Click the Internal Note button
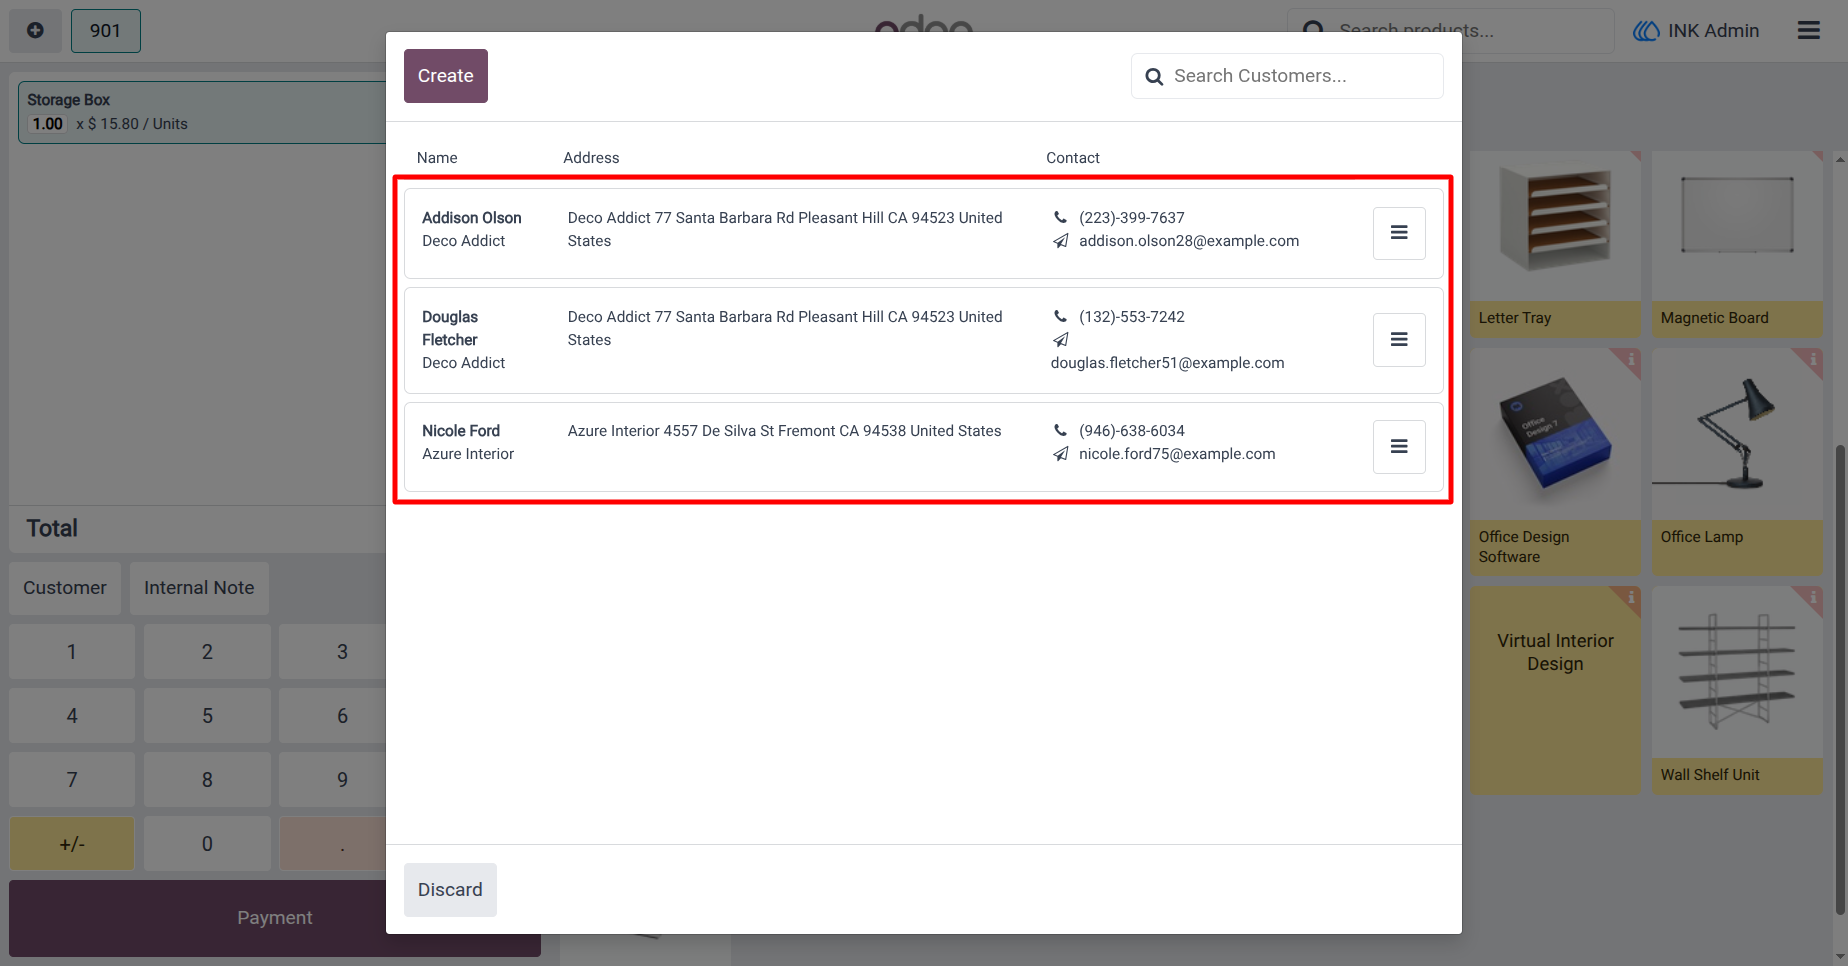The height and width of the screenshot is (966, 1848). (199, 588)
